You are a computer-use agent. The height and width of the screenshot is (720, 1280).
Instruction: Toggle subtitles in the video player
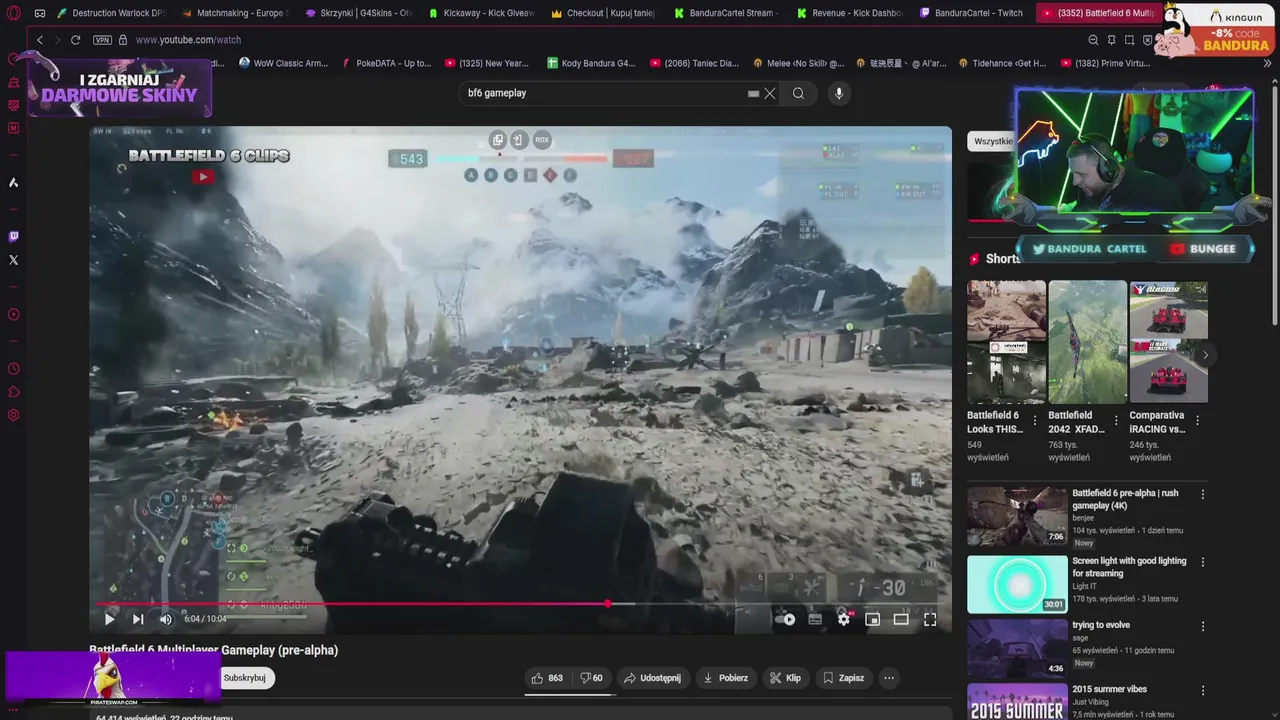[x=815, y=619]
